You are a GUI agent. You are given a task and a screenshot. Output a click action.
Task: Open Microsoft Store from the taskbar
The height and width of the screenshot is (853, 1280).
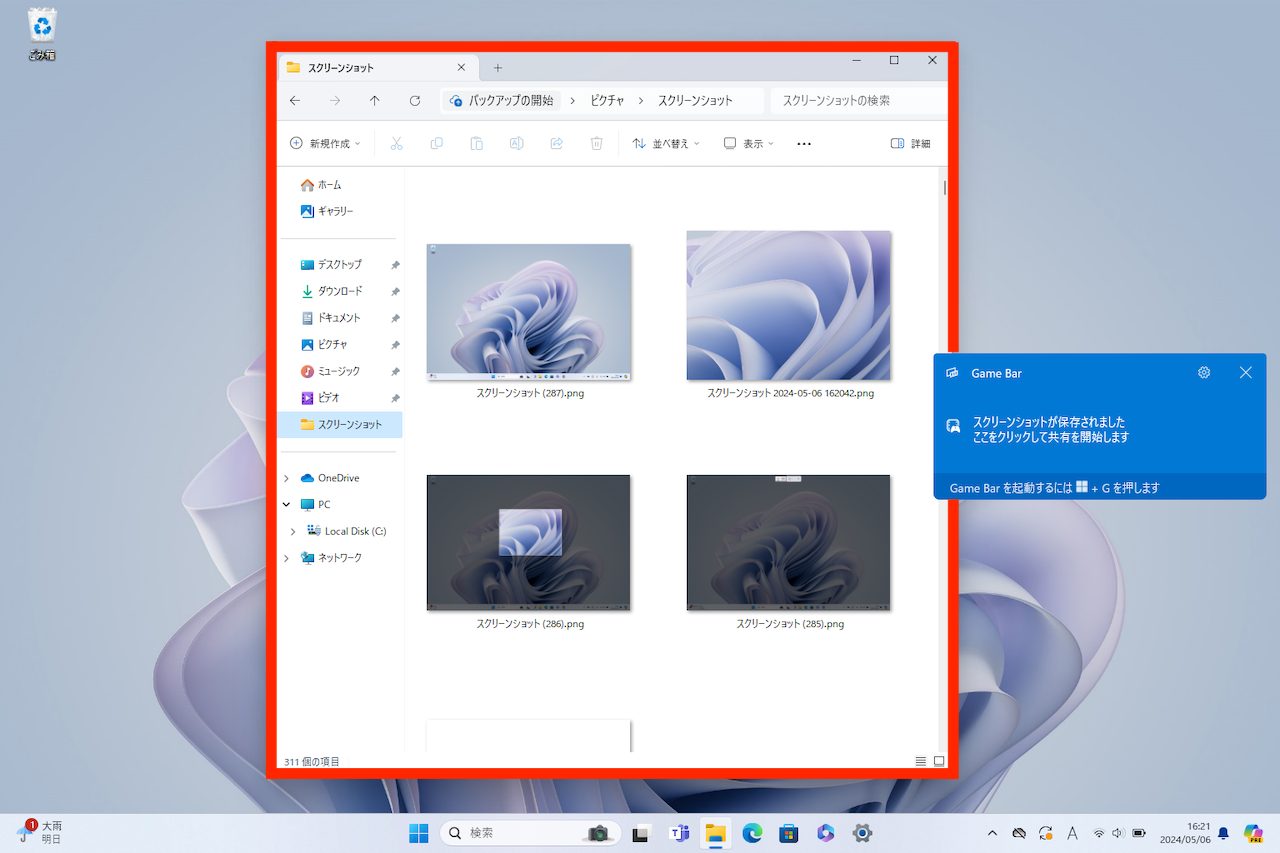pos(788,833)
